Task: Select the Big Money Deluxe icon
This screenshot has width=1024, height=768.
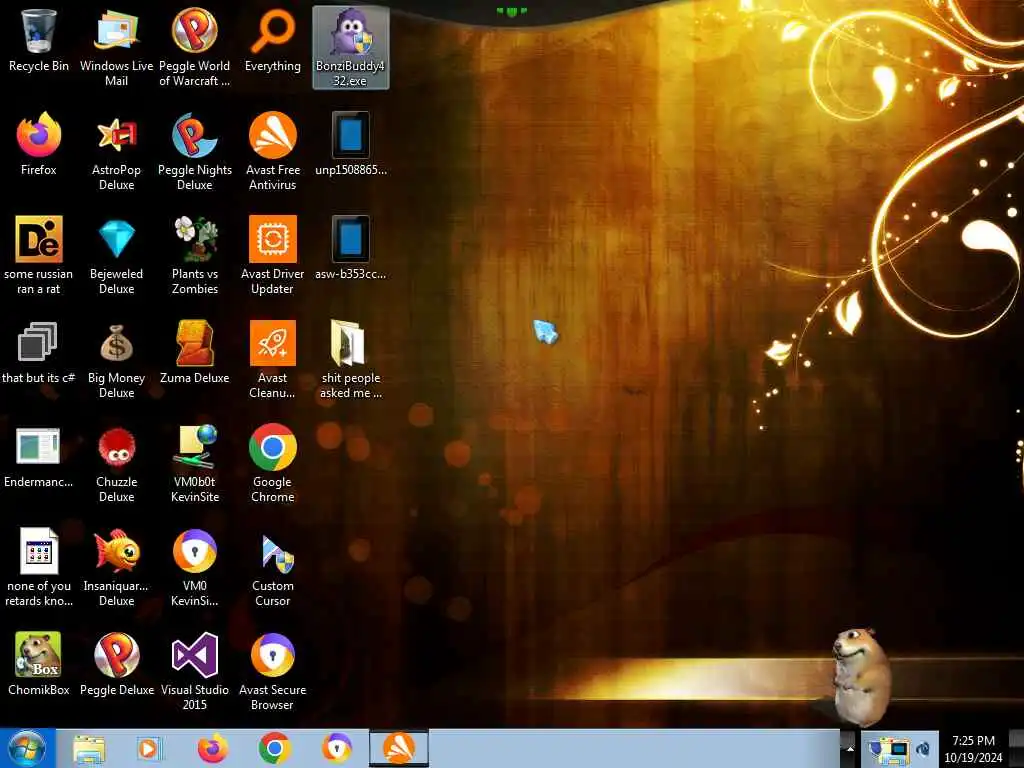Action: (116, 359)
